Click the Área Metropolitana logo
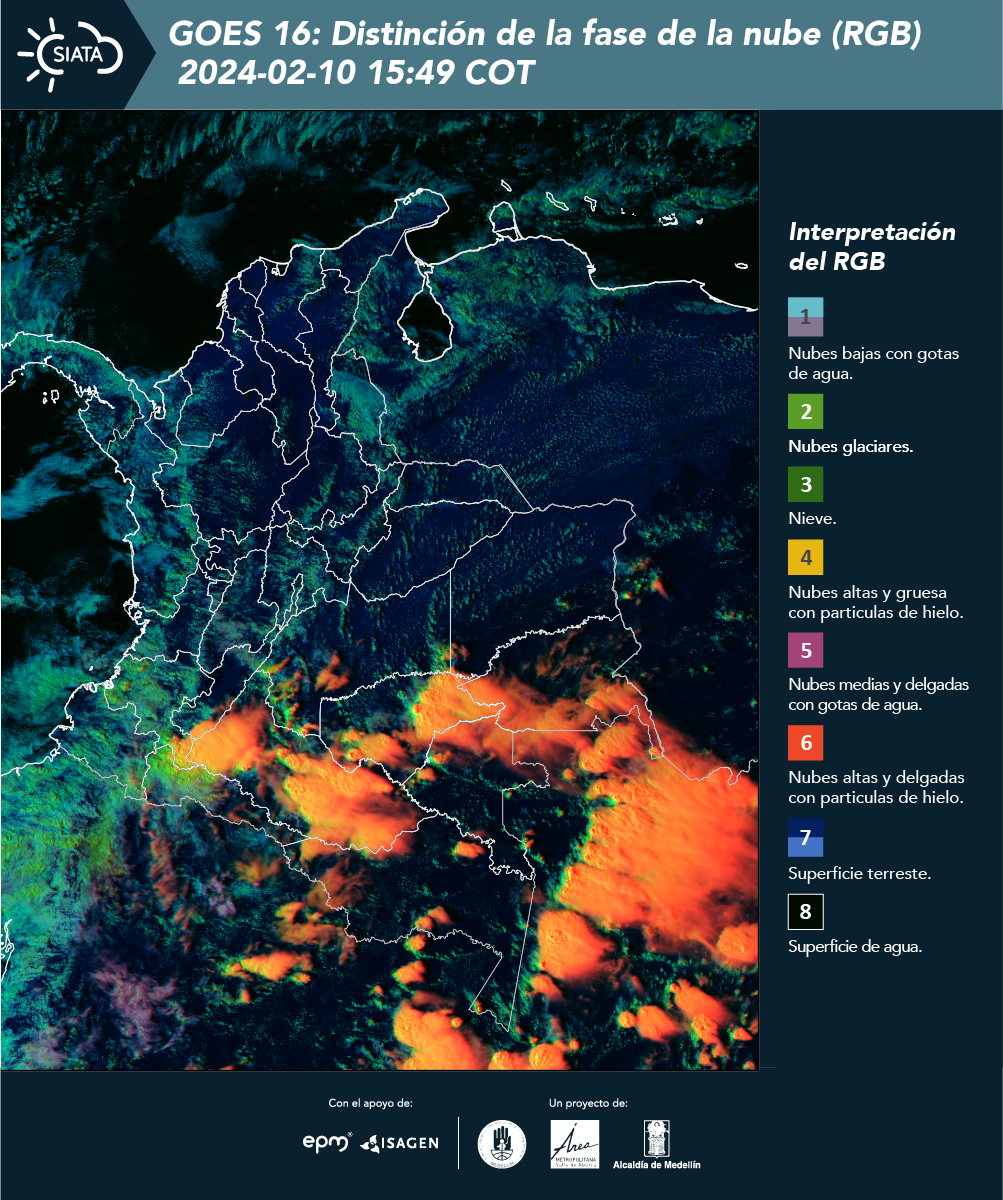Viewport: 1003px width, 1200px height. (x=575, y=1143)
